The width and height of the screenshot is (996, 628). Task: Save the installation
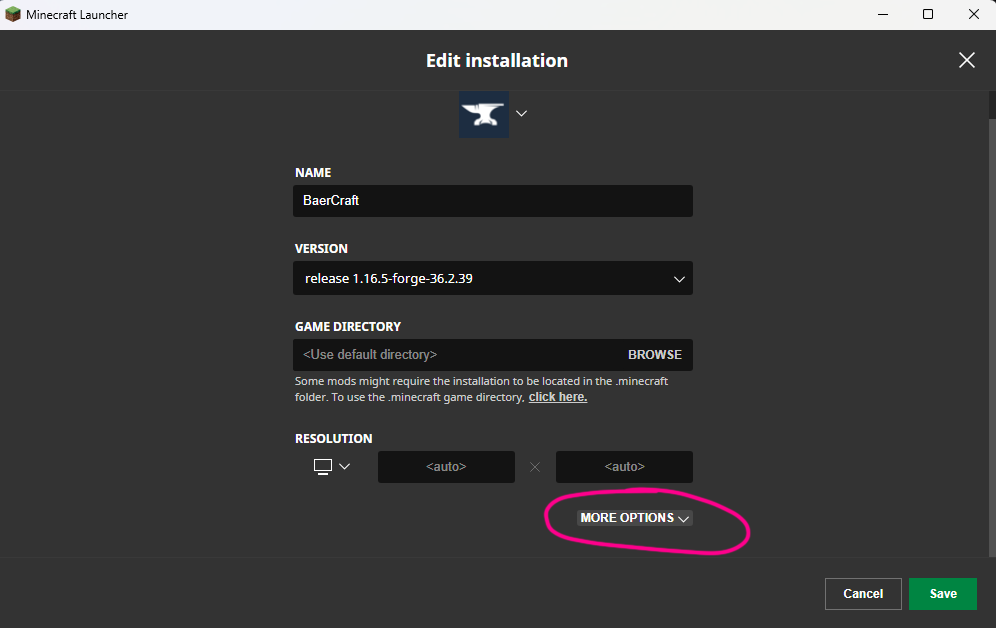tap(943, 594)
